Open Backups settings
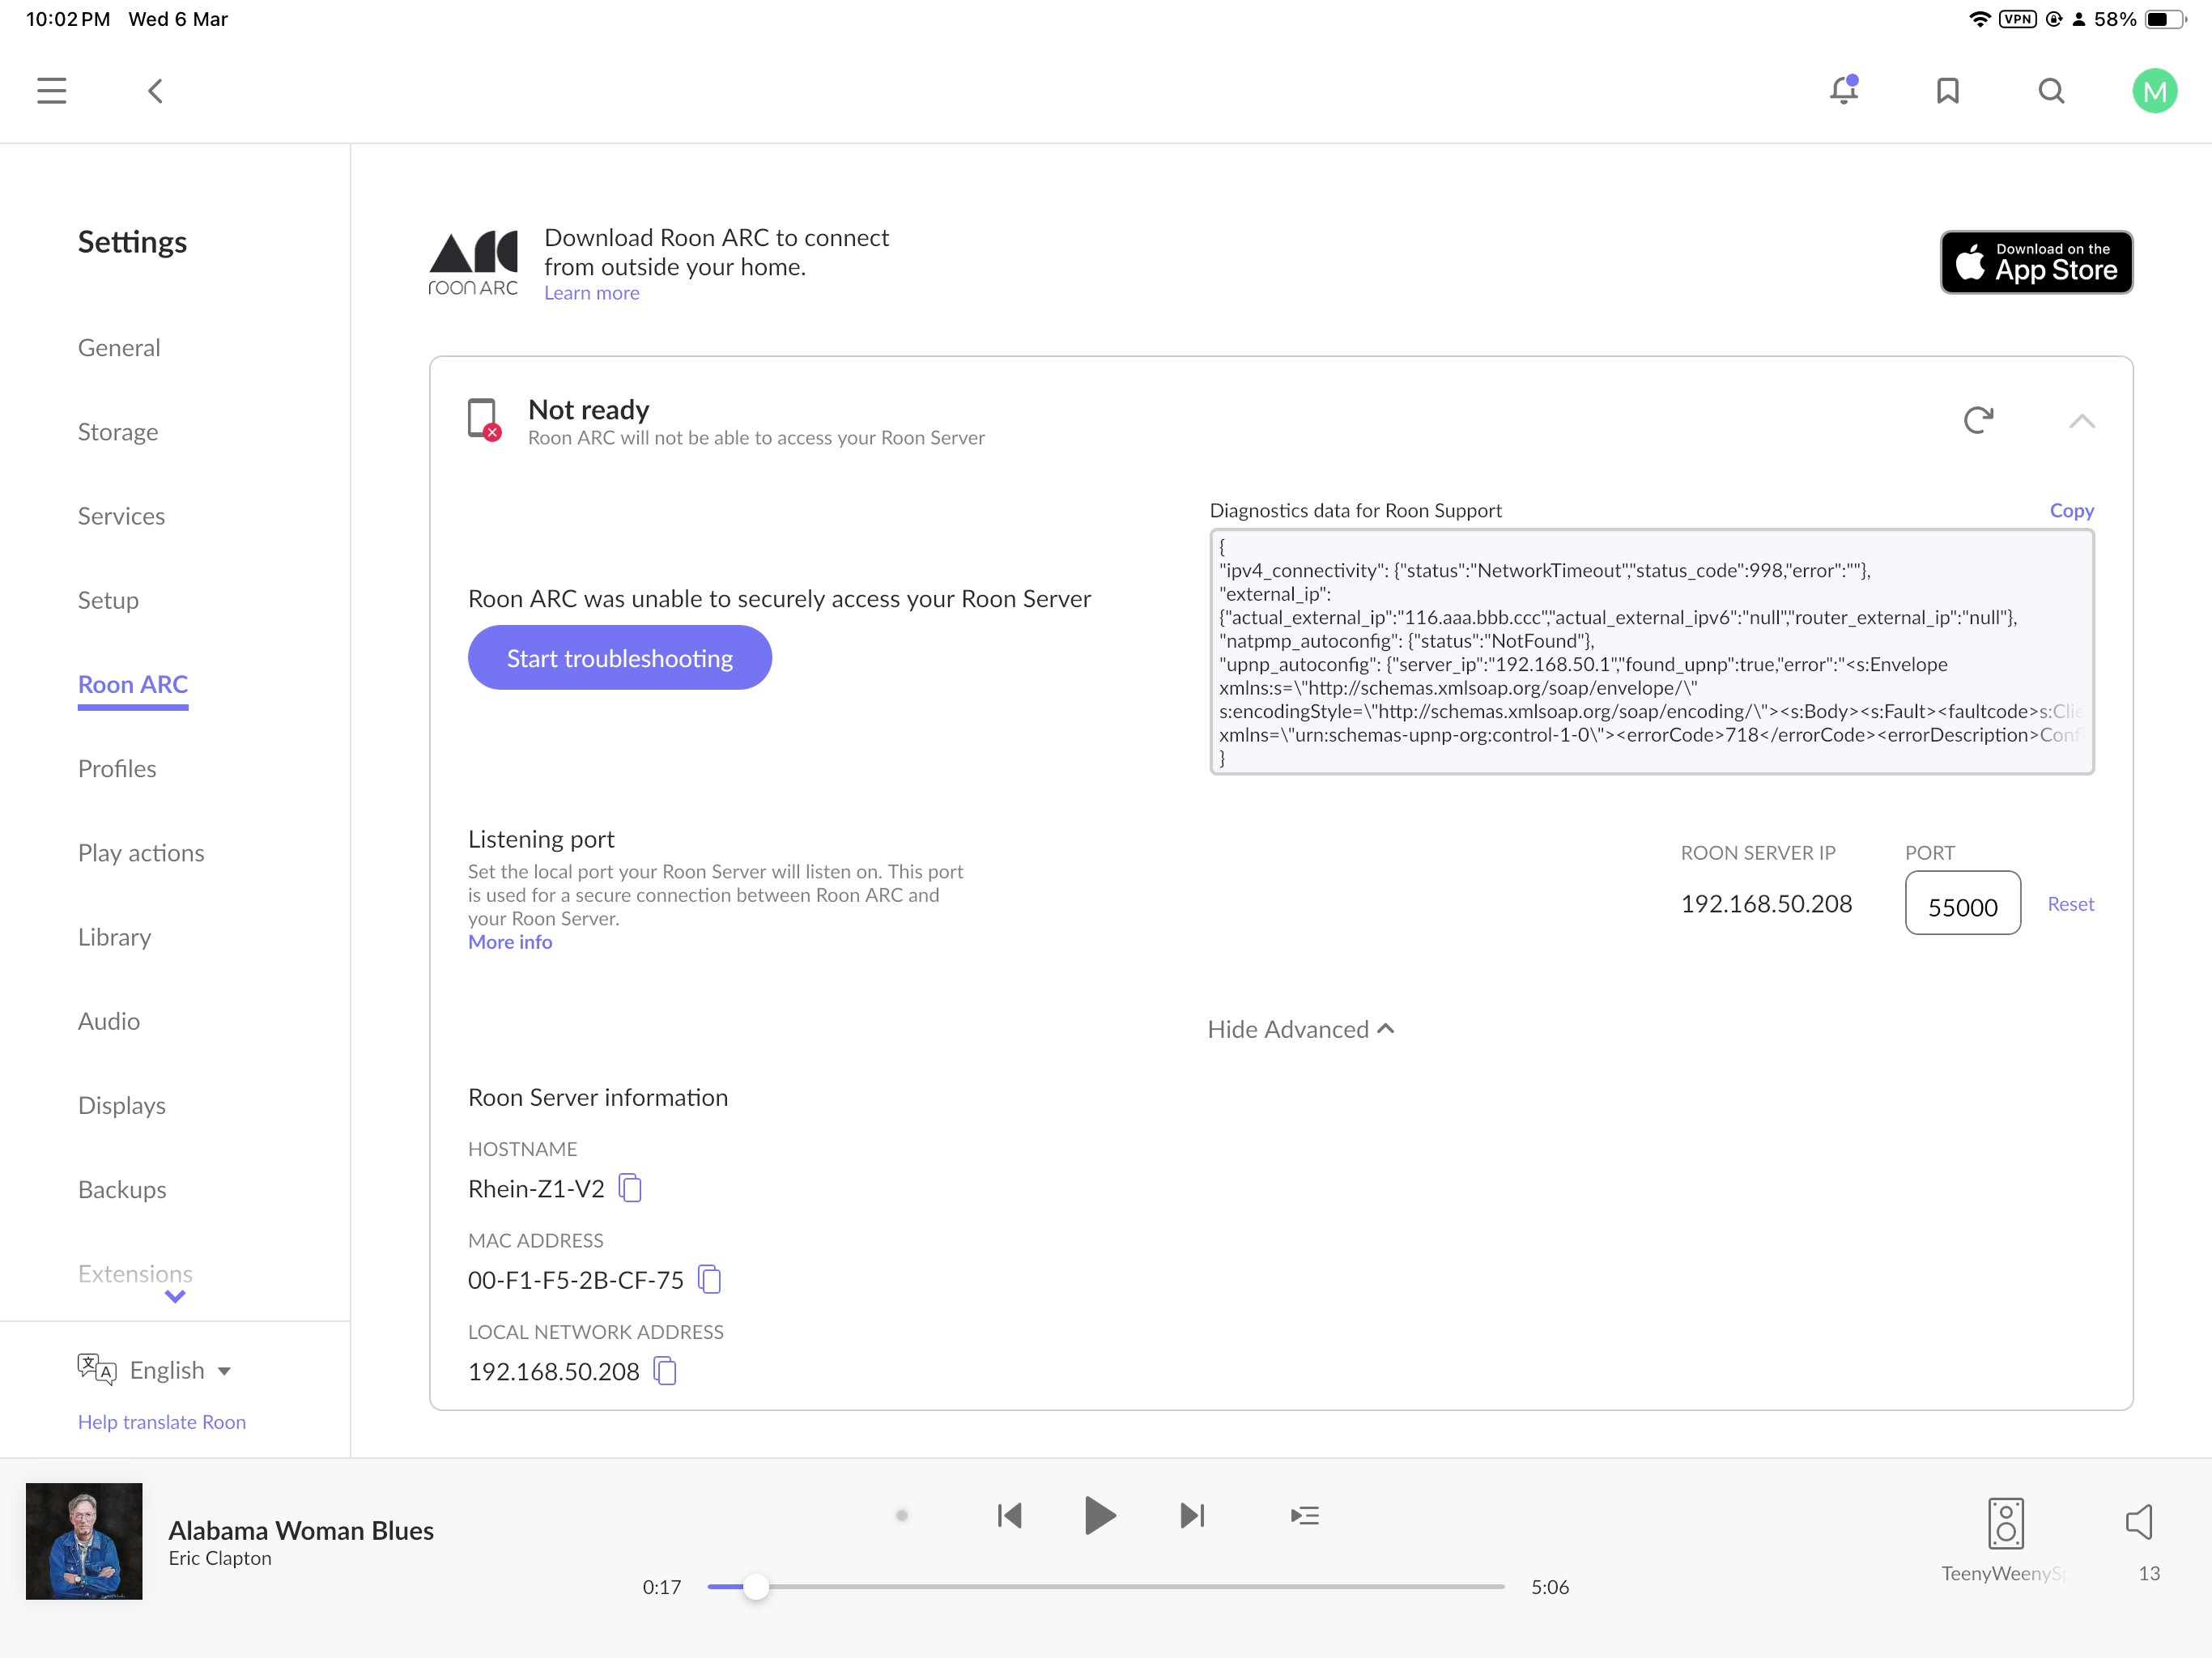The height and width of the screenshot is (1658, 2212). click(x=122, y=1189)
